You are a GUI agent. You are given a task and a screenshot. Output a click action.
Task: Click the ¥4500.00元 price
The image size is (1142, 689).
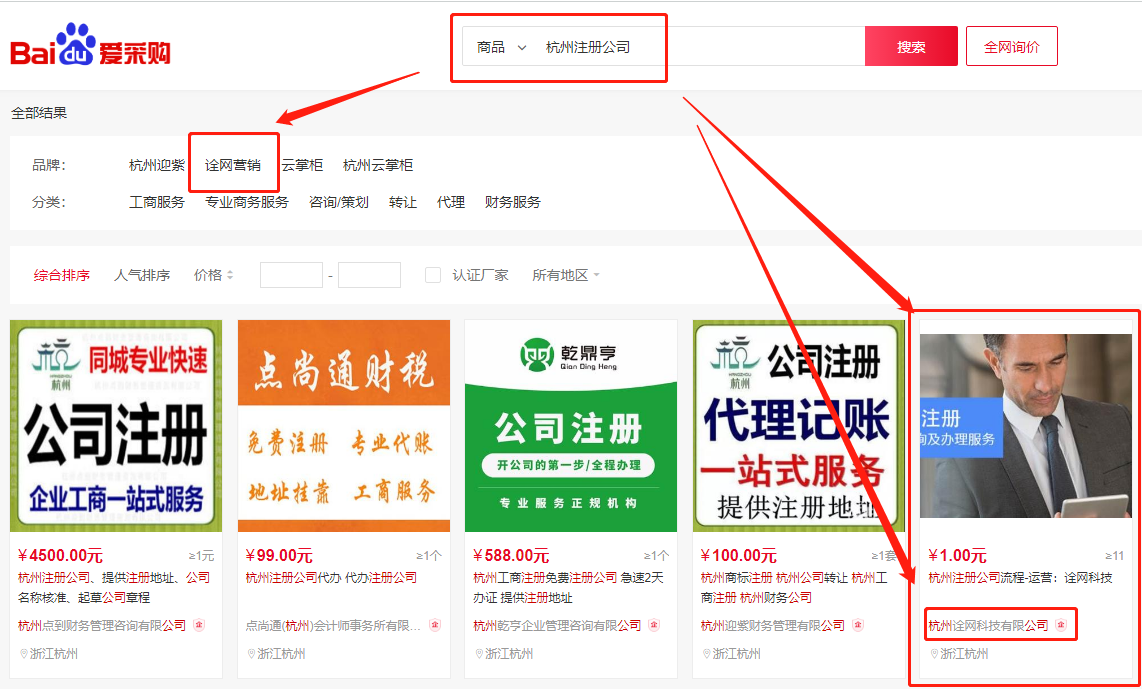click(x=60, y=556)
